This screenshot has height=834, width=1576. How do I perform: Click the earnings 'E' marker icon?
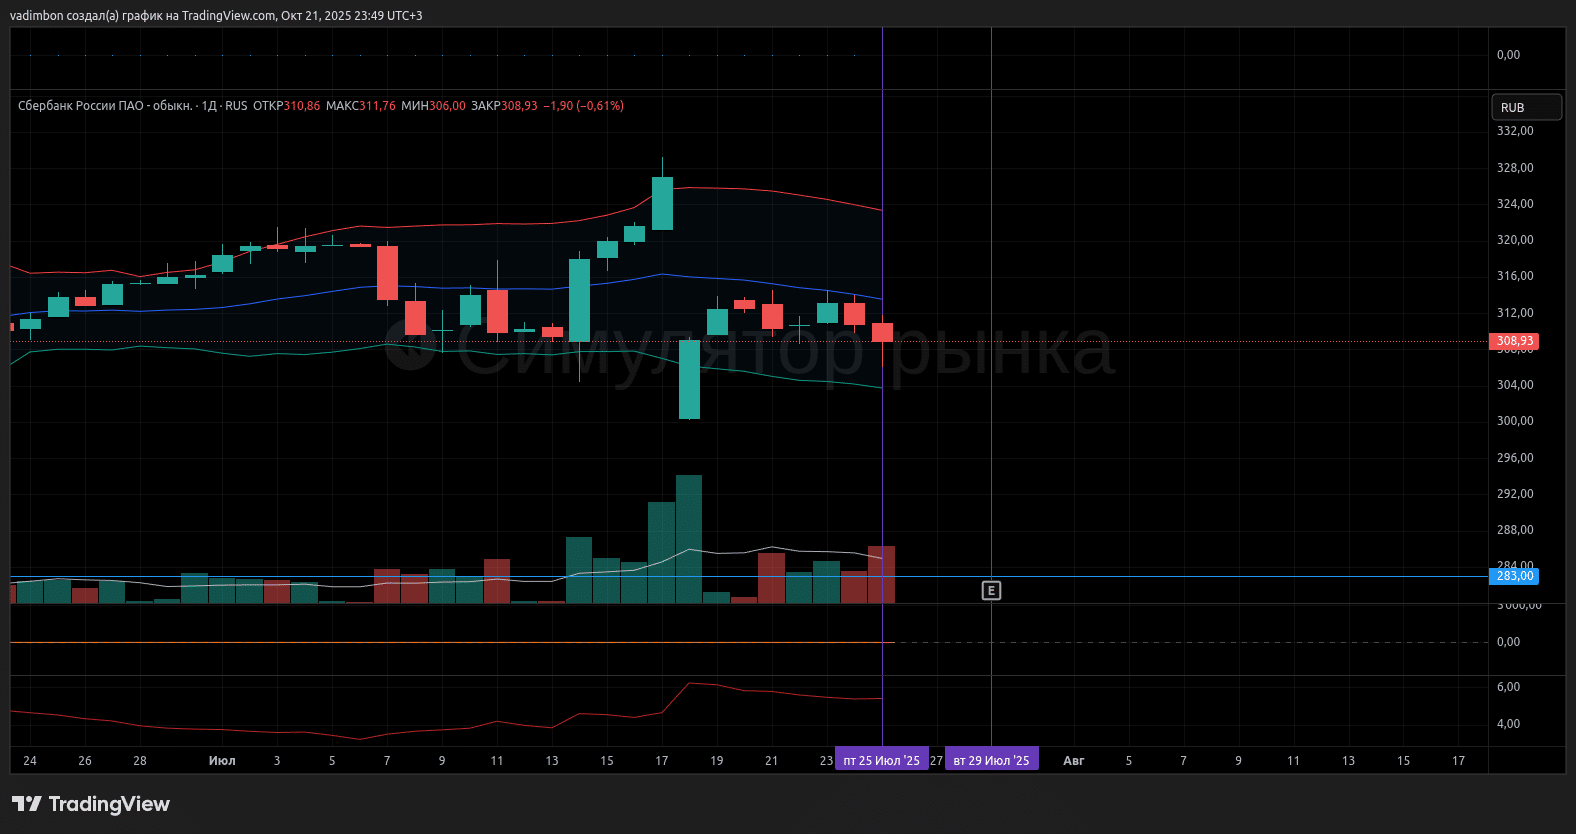coord(990,591)
